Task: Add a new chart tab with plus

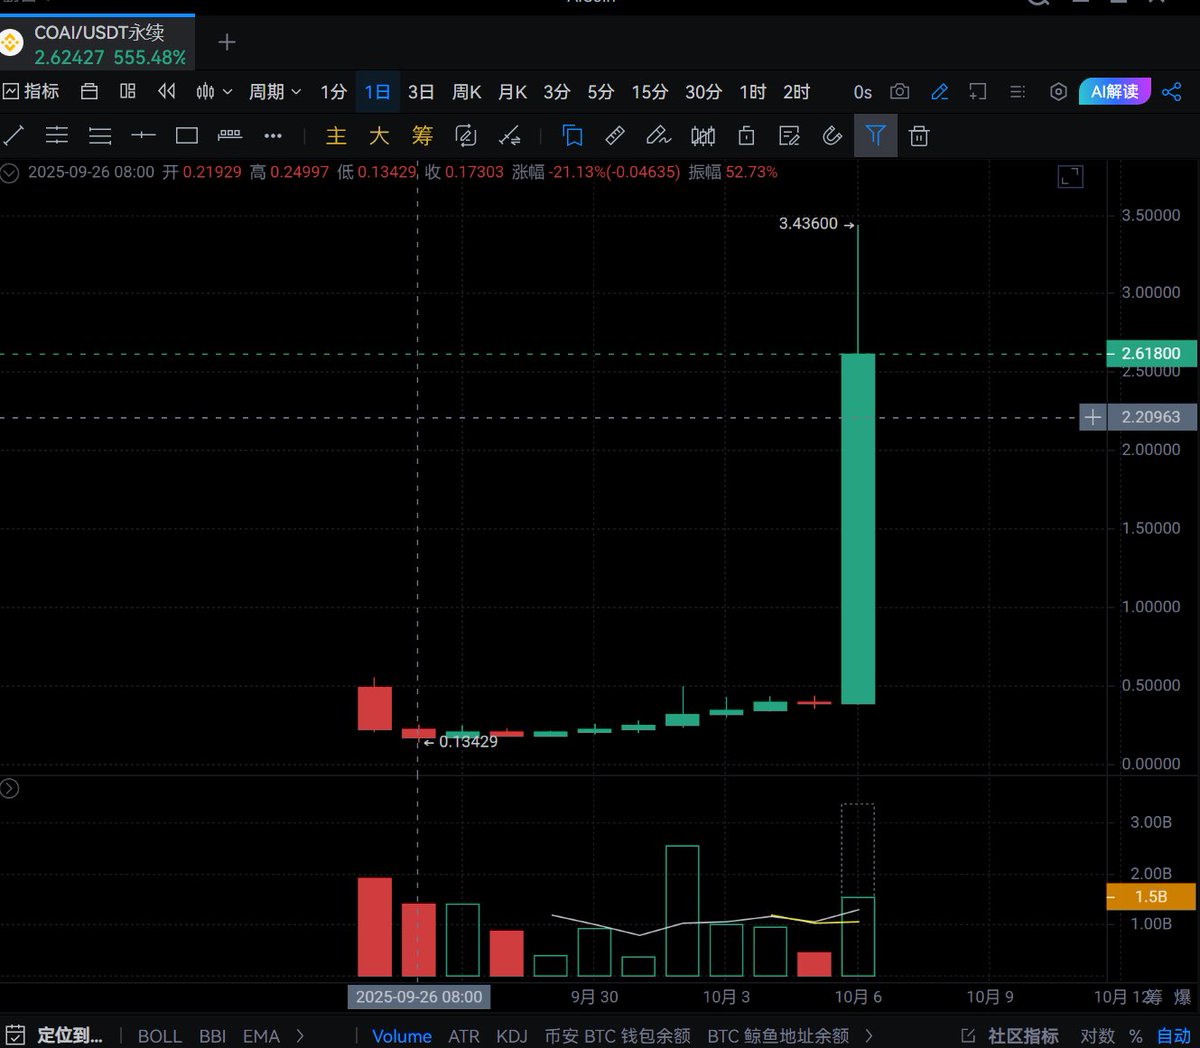Action: click(x=227, y=42)
